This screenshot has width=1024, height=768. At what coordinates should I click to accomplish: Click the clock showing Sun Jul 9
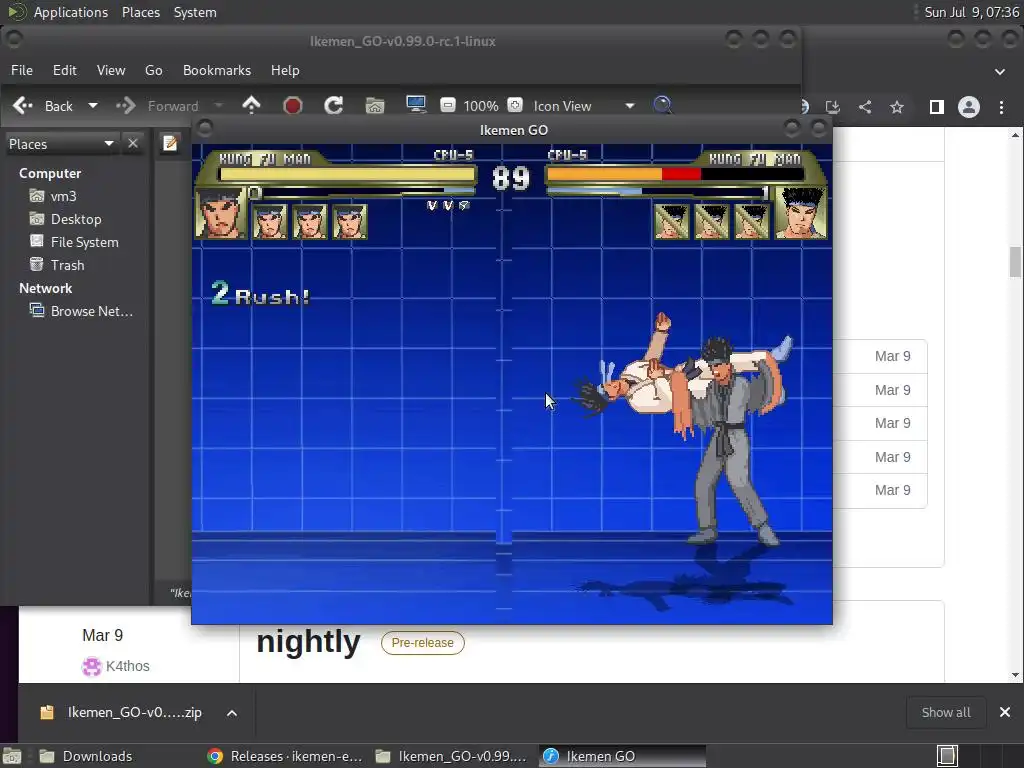[971, 12]
